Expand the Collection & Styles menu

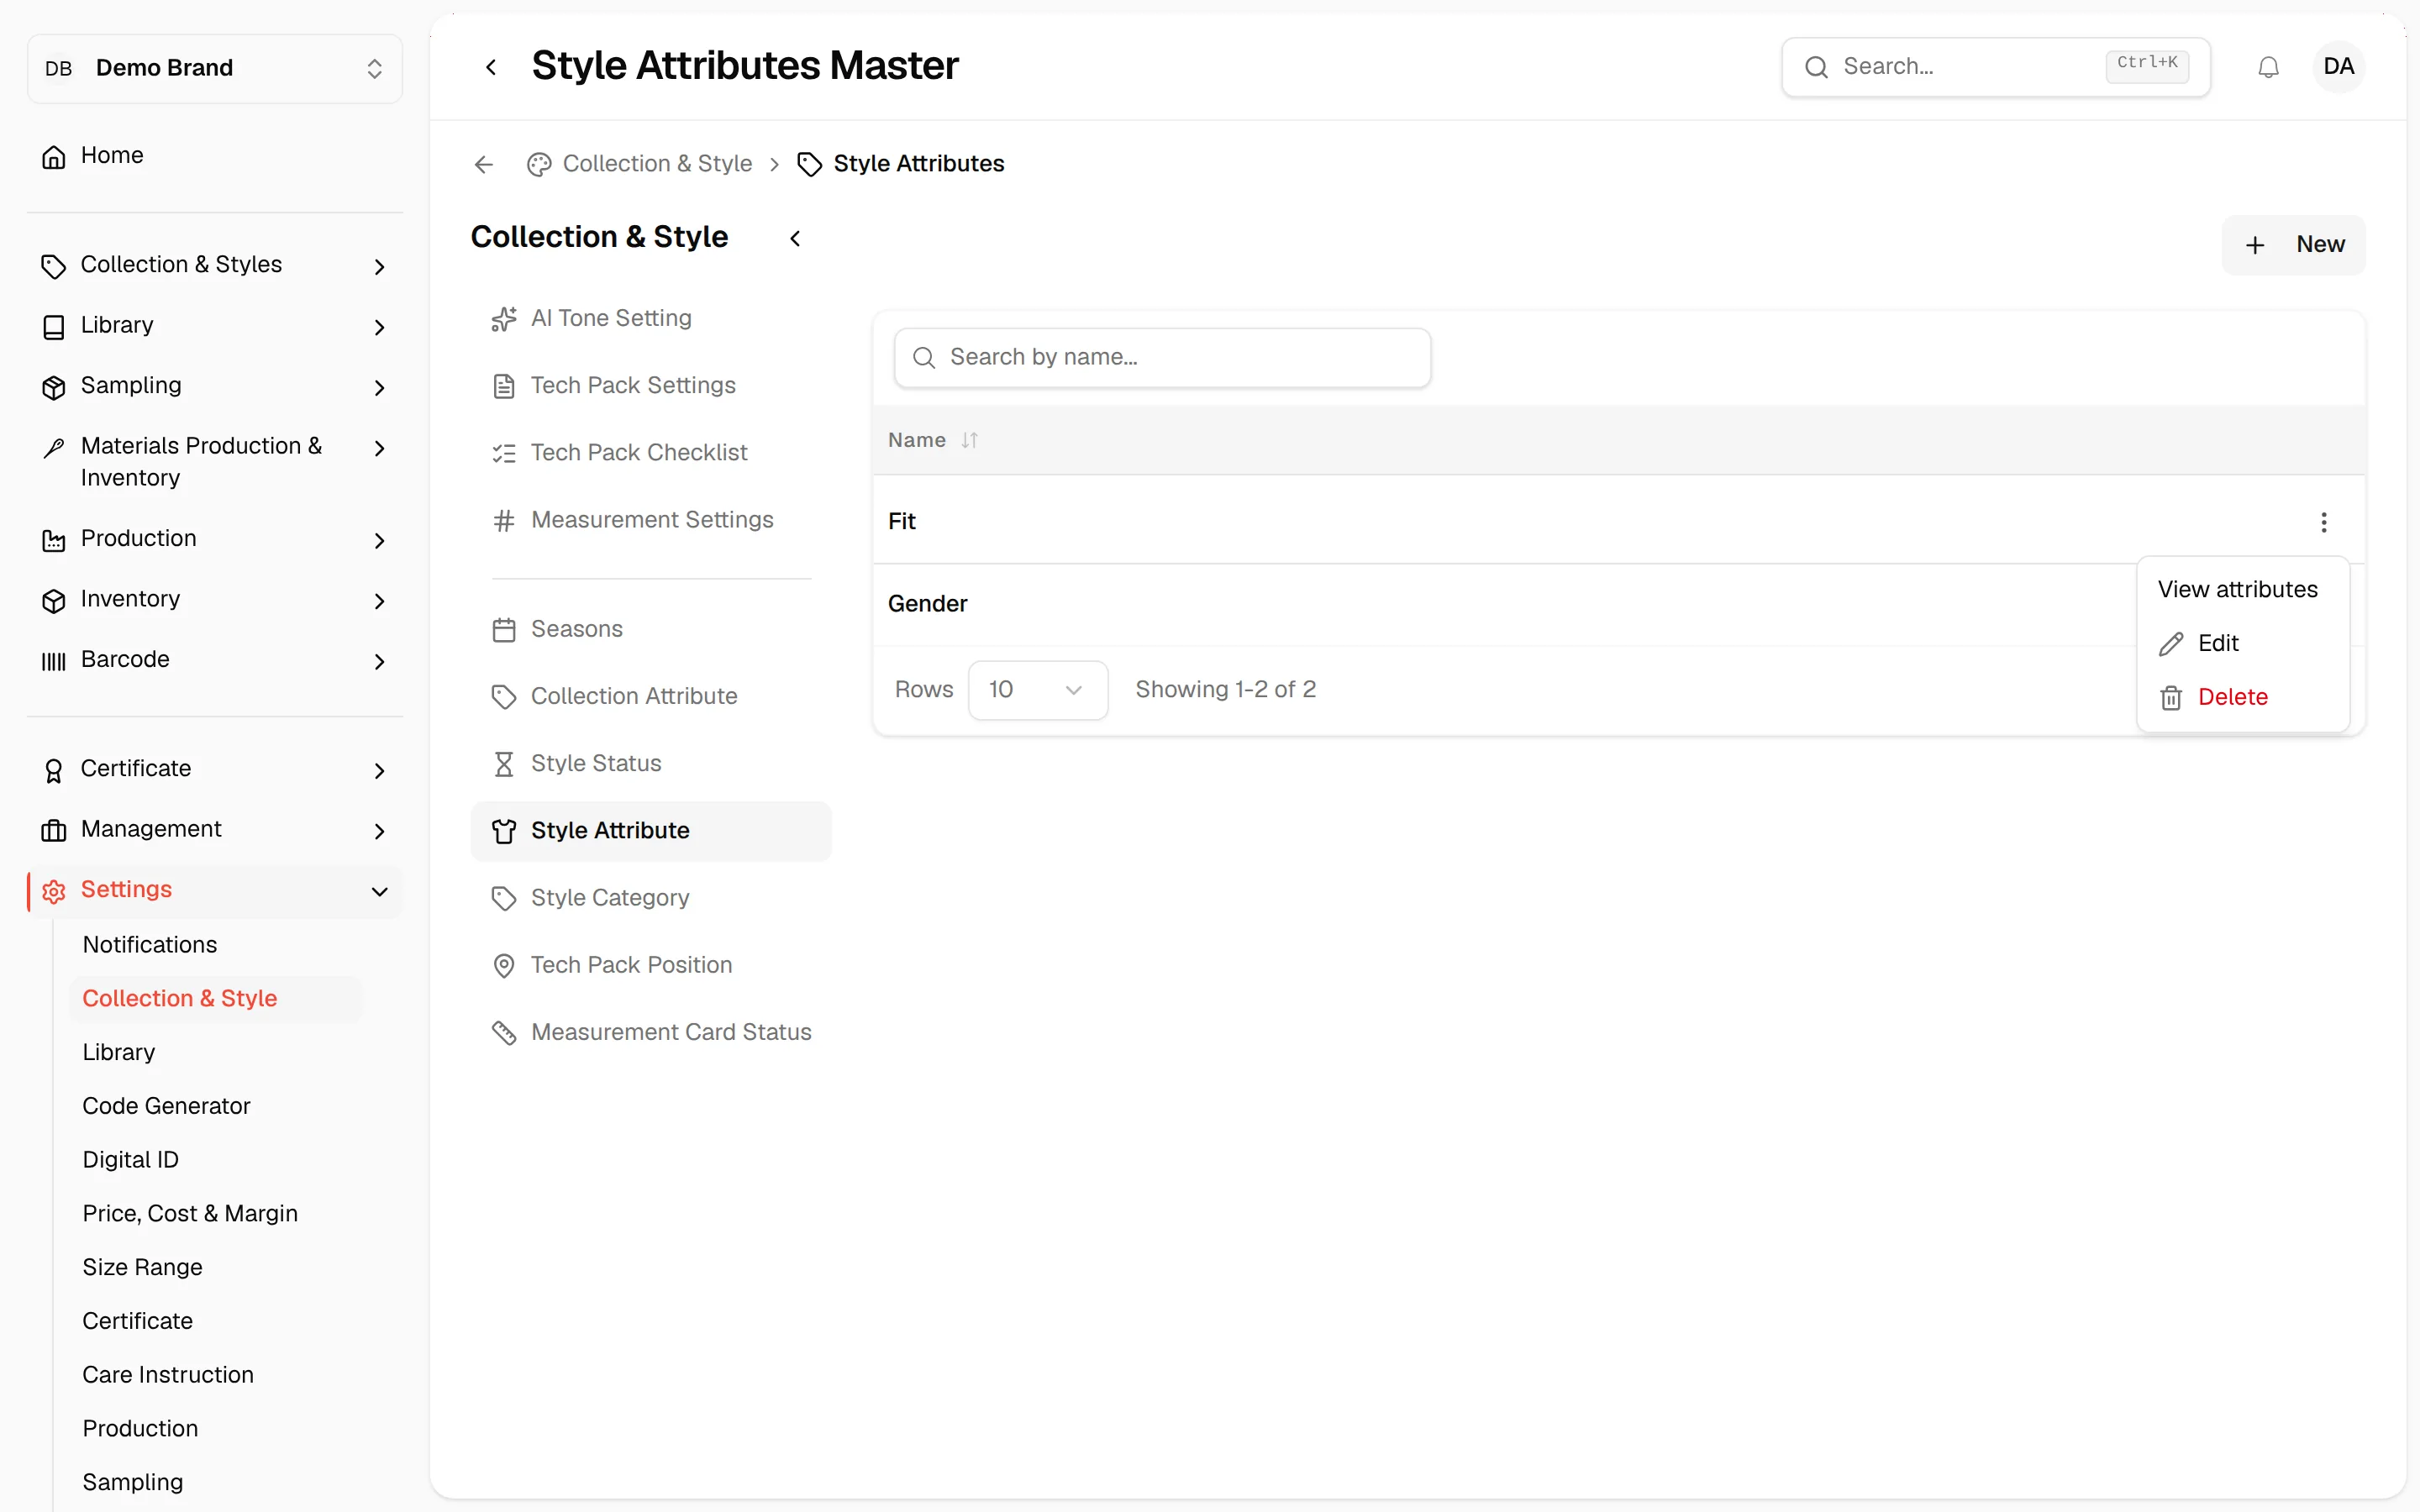(215, 265)
